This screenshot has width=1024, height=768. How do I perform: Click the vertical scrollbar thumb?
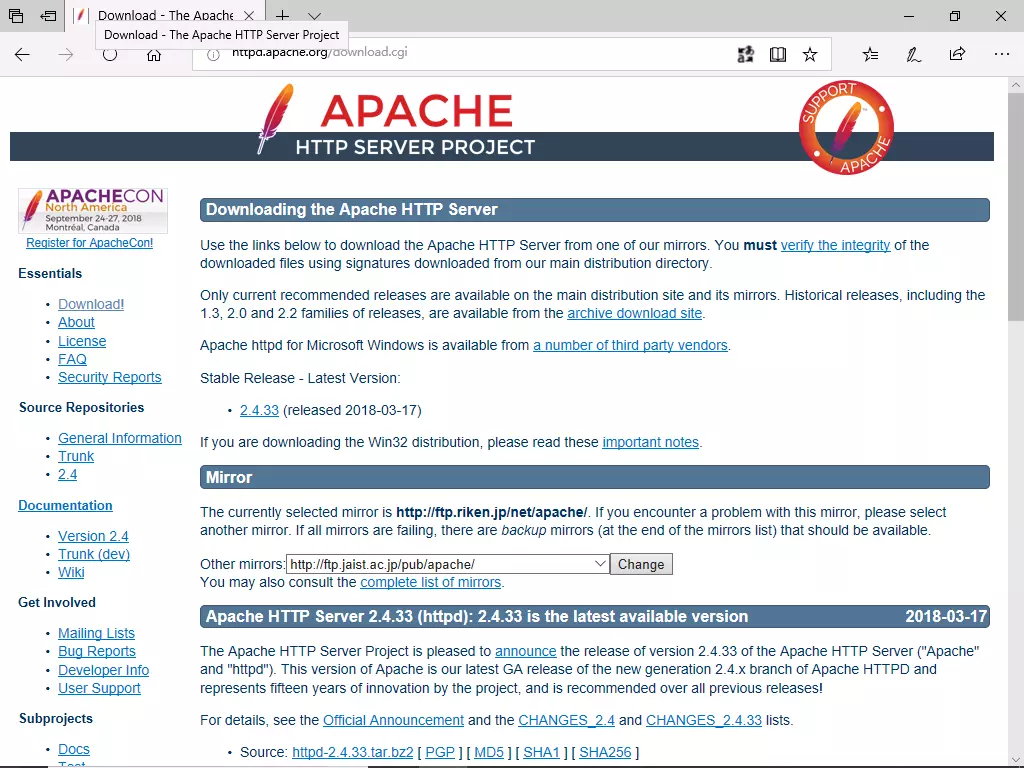click(x=1016, y=206)
